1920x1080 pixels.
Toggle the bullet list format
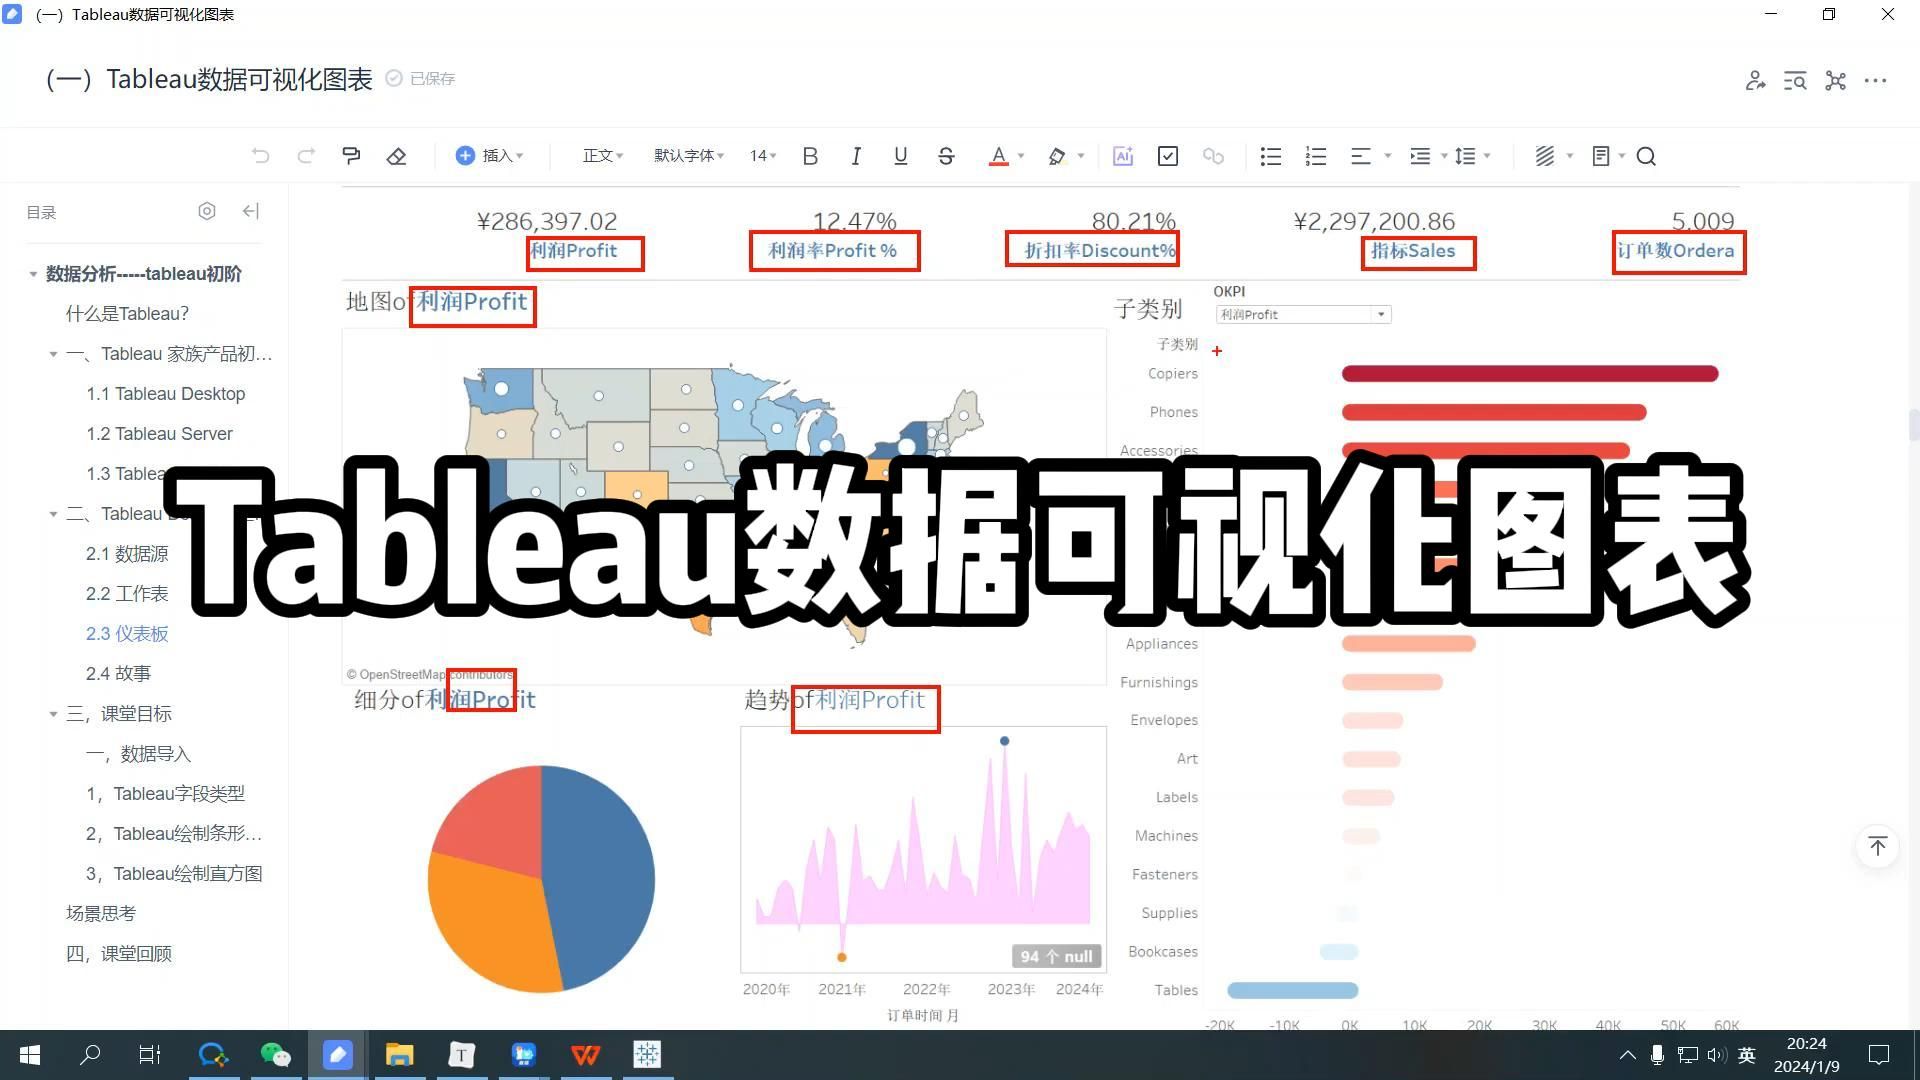pos(1269,156)
